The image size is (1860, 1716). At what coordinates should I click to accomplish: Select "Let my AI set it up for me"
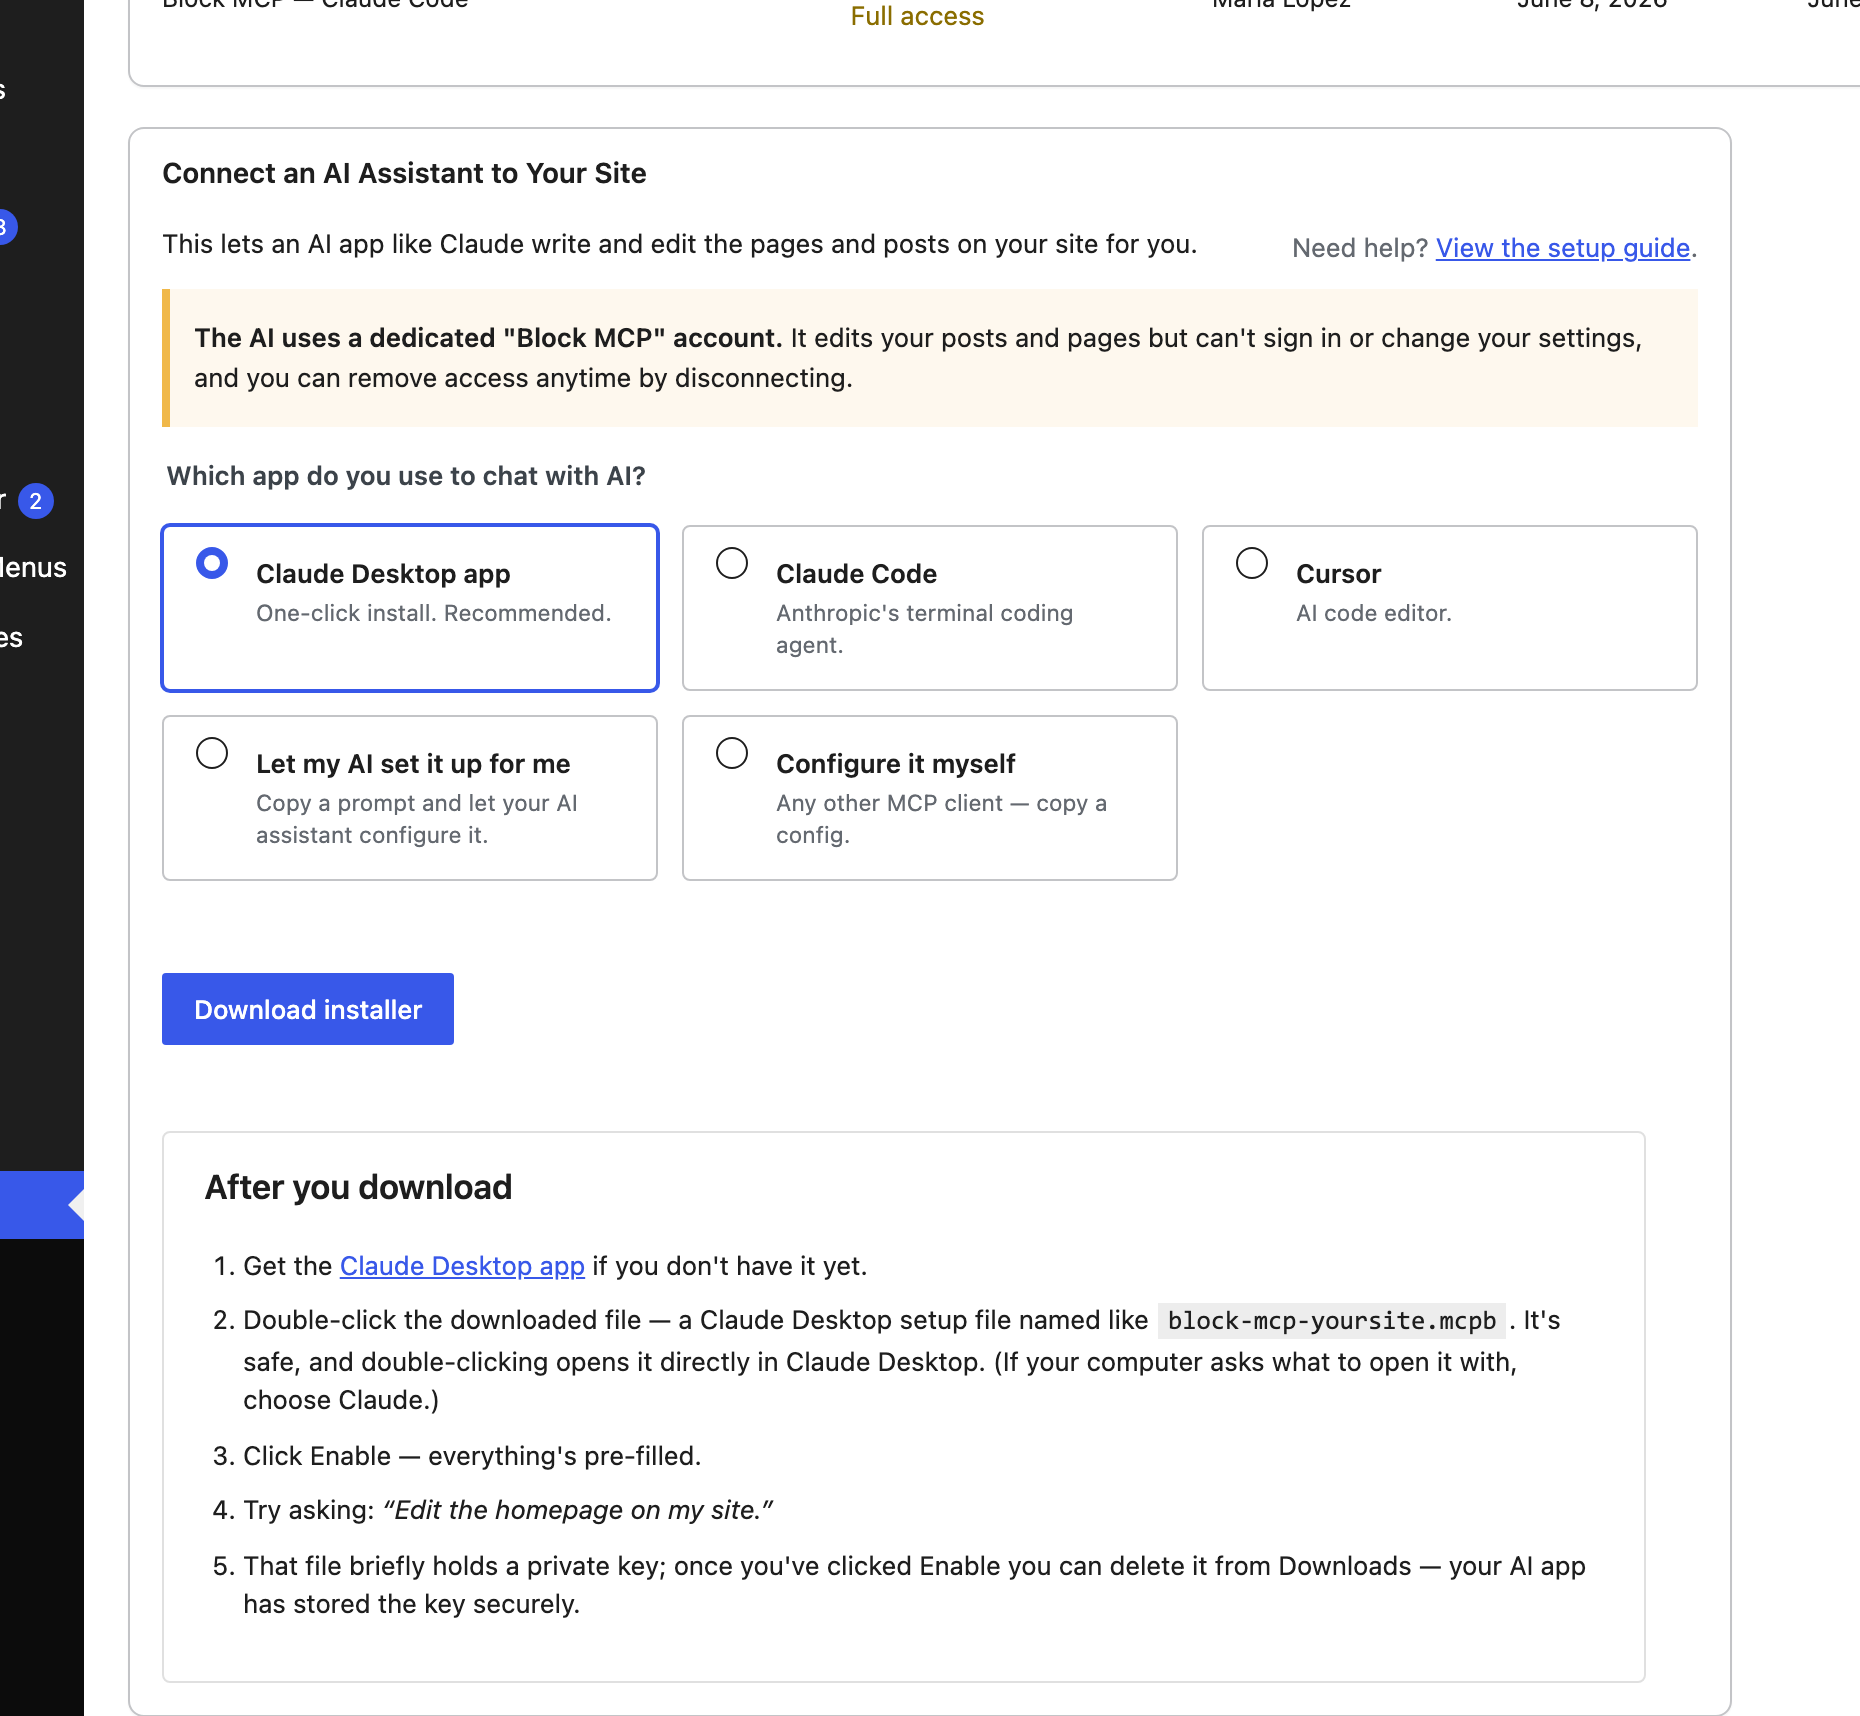(212, 753)
